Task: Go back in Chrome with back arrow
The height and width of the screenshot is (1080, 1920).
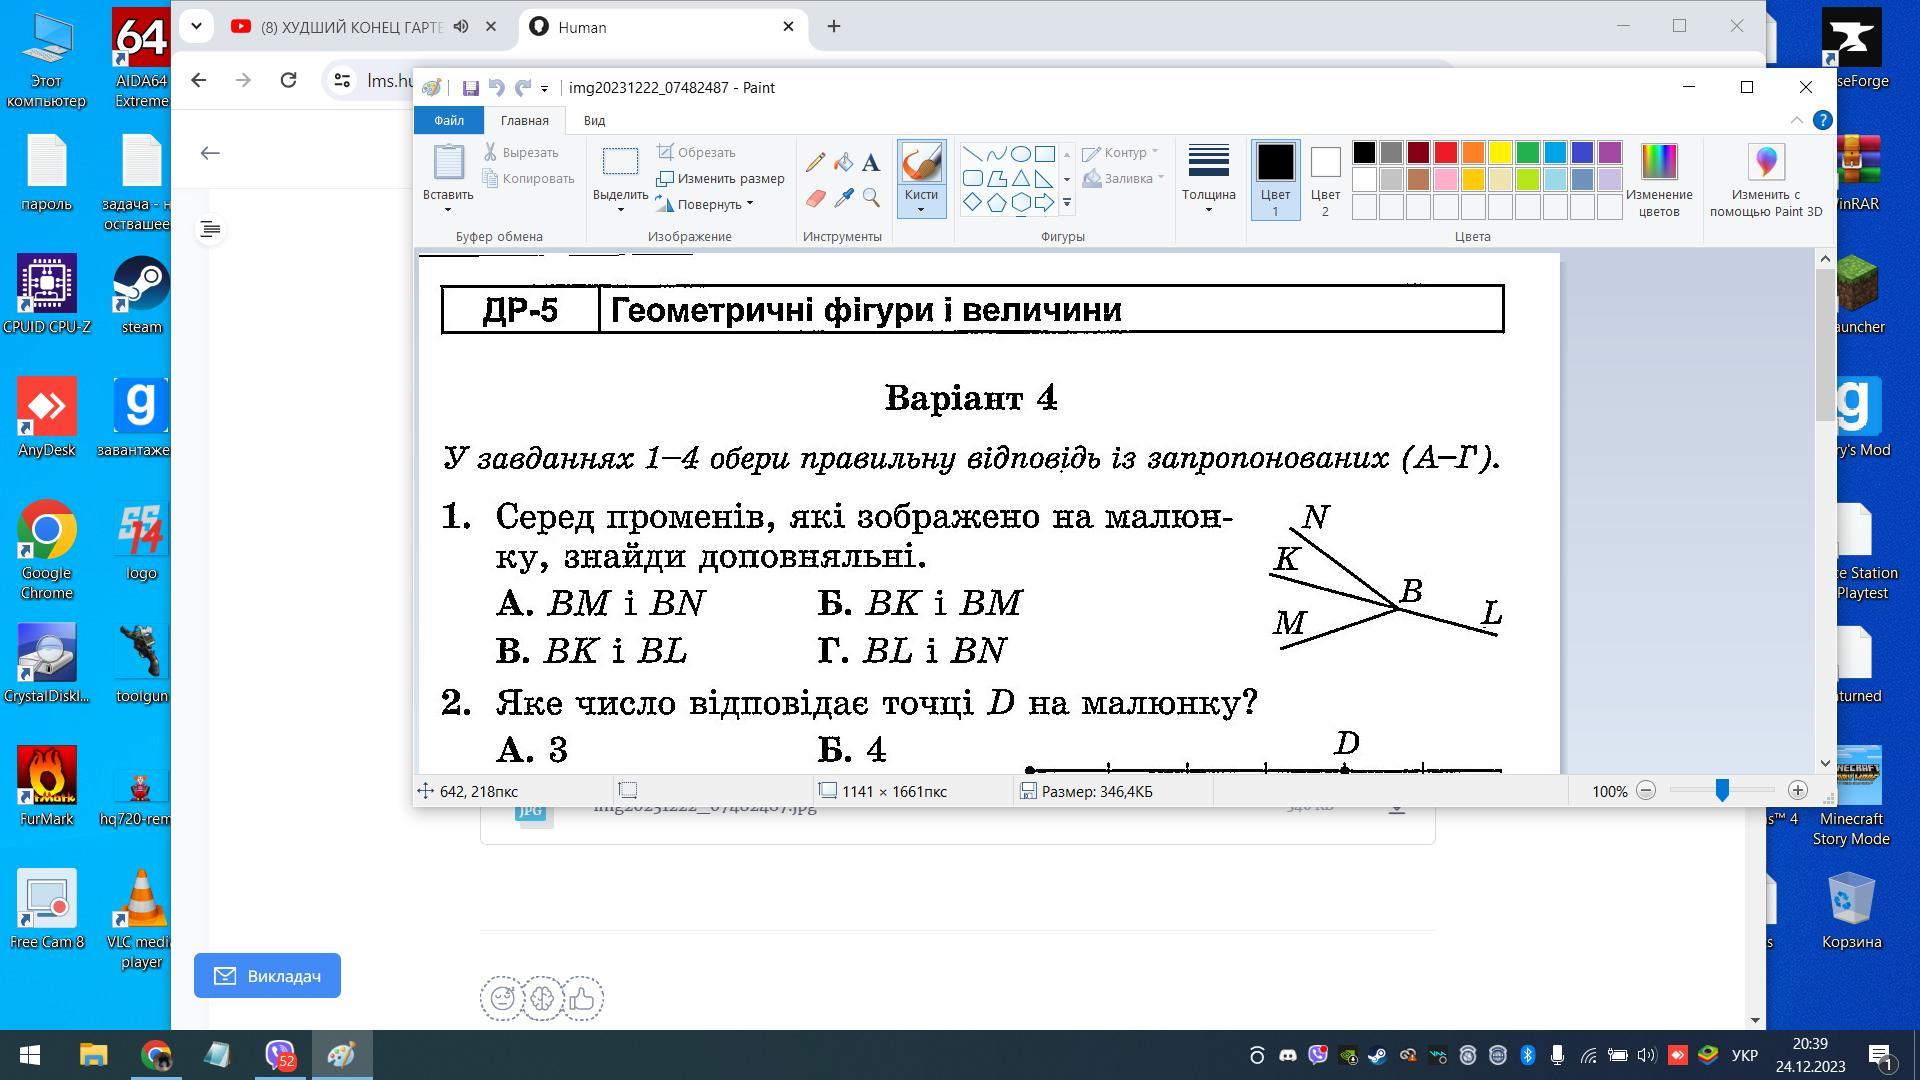Action: (x=198, y=80)
